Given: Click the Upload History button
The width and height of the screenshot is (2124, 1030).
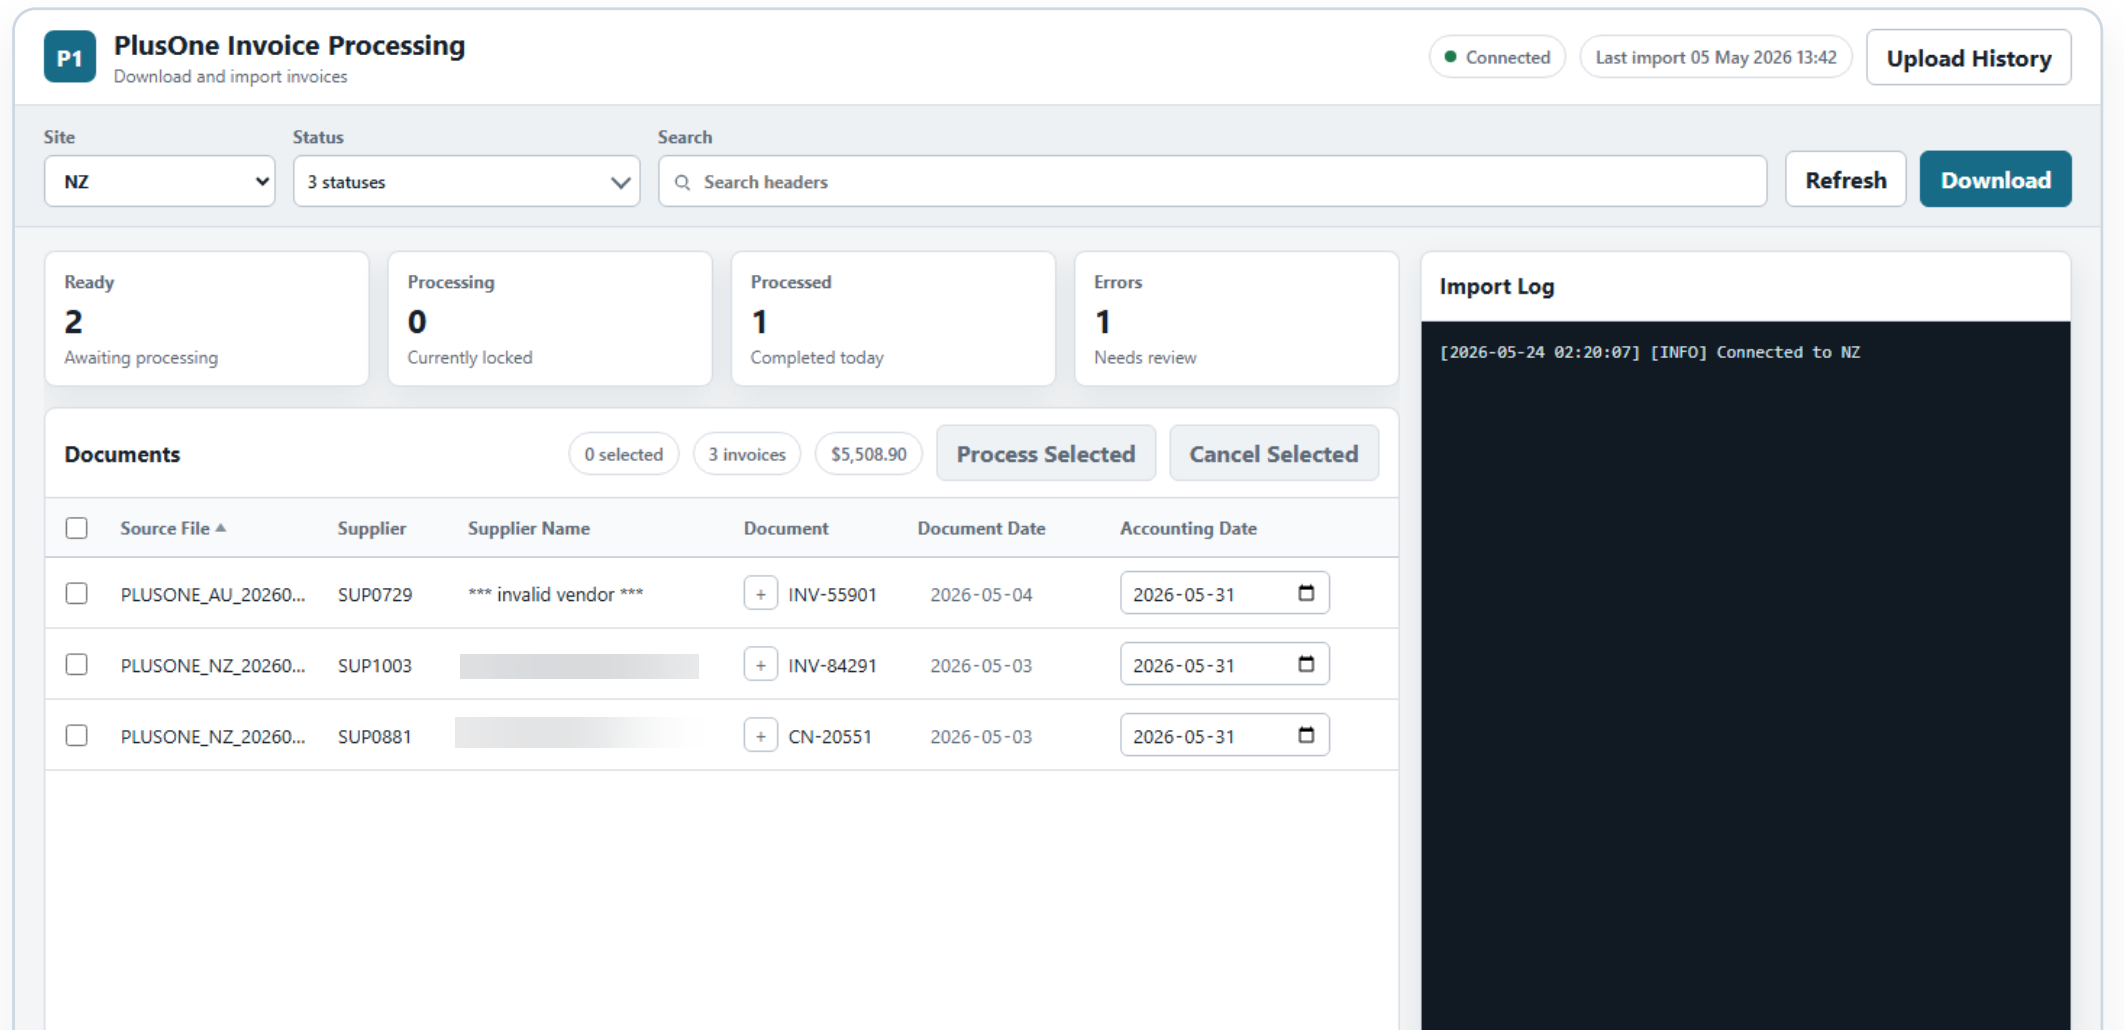Looking at the screenshot, I should click(1969, 58).
